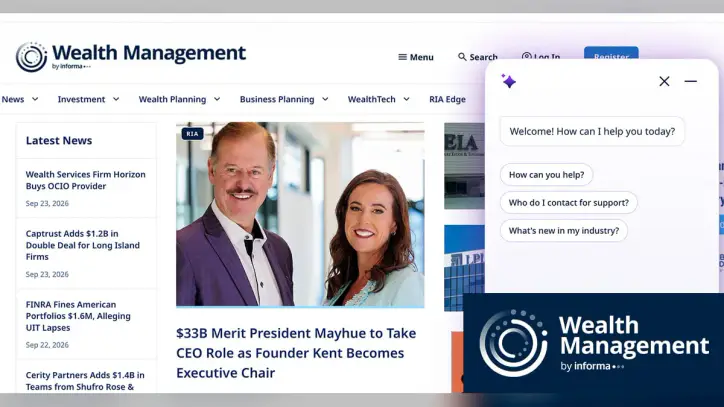Expand the Business Planning dropdown chevron
This screenshot has height=407, width=724.
[x=325, y=99]
